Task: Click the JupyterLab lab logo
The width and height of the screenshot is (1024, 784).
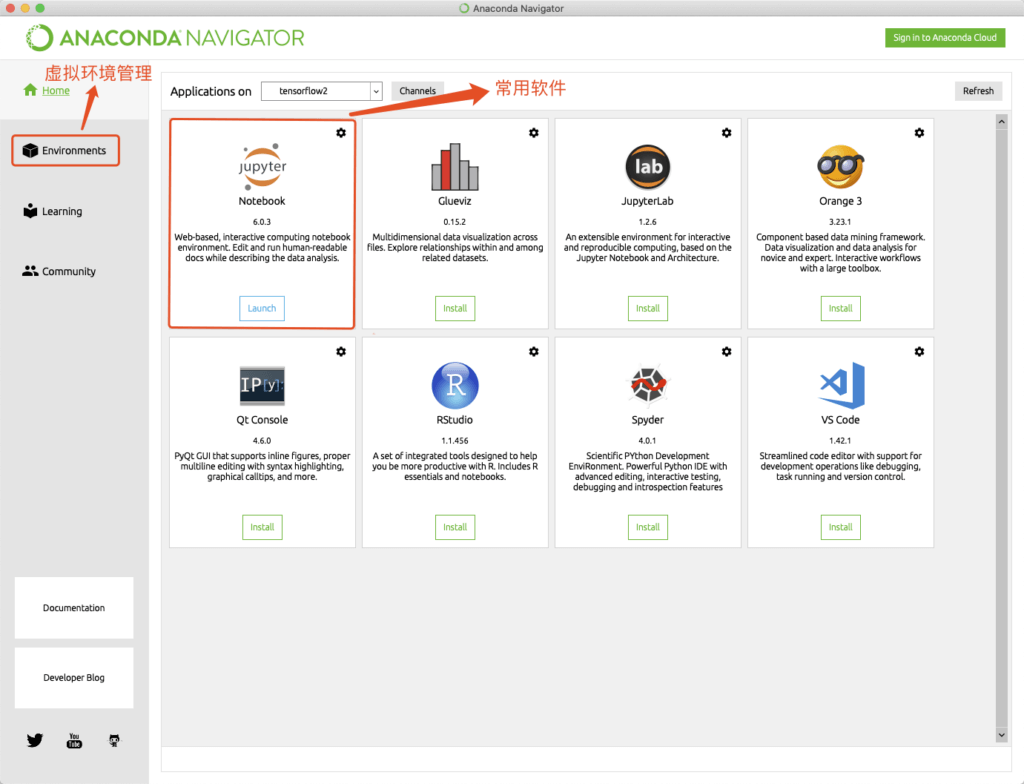Action: click(x=648, y=167)
